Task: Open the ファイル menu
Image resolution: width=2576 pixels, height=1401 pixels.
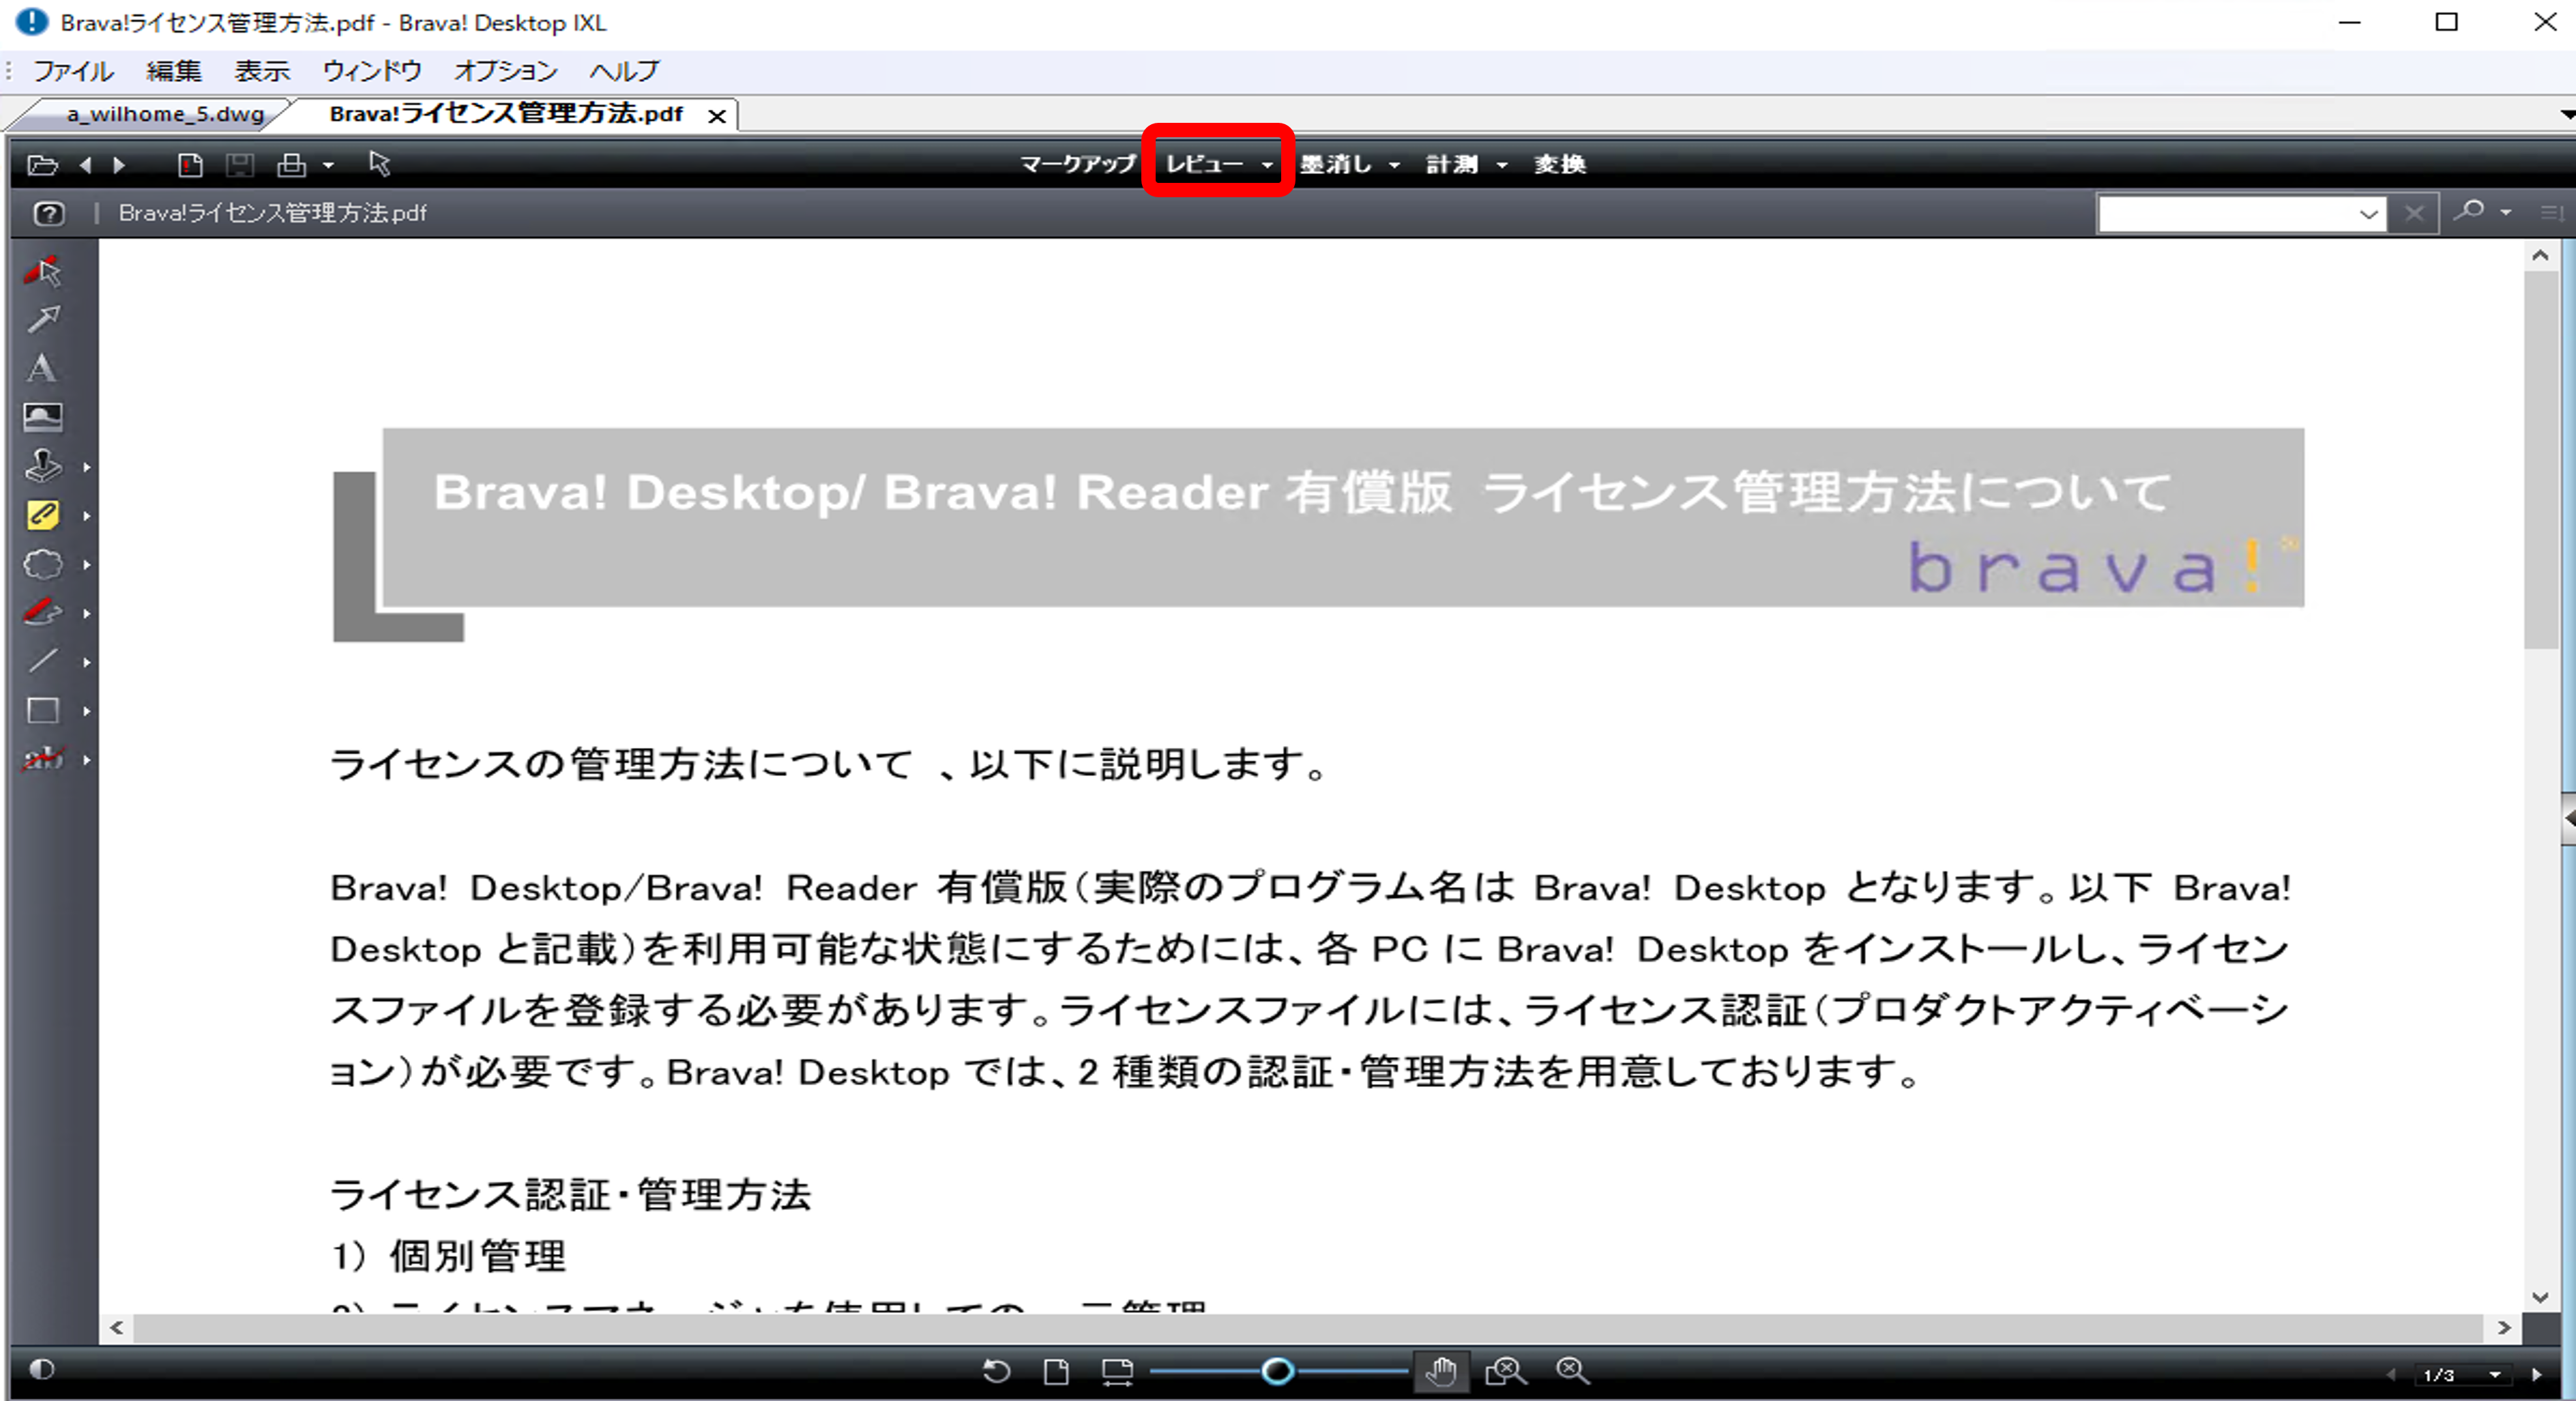Action: point(74,71)
